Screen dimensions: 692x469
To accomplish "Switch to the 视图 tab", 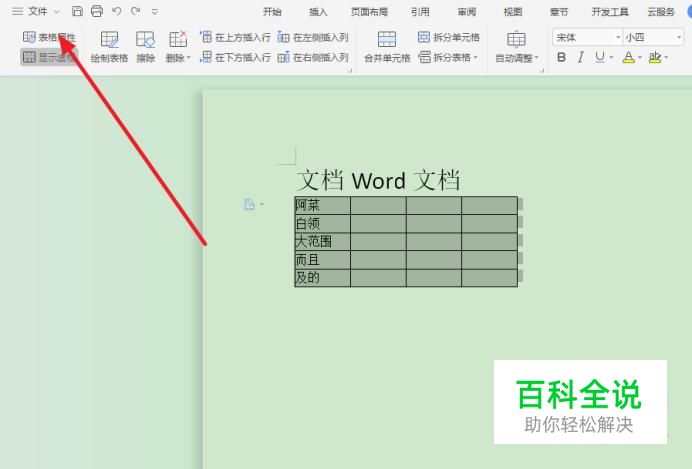I will (x=513, y=12).
